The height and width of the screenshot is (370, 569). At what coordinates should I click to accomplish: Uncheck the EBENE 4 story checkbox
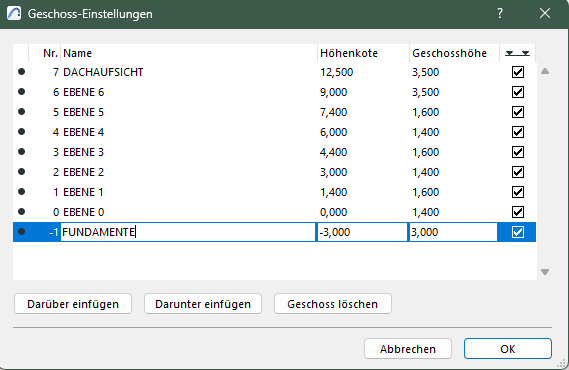pos(518,132)
